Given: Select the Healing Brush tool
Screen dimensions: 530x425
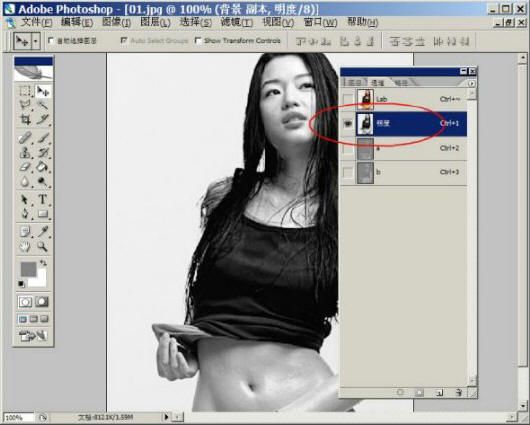Looking at the screenshot, I should [25, 138].
